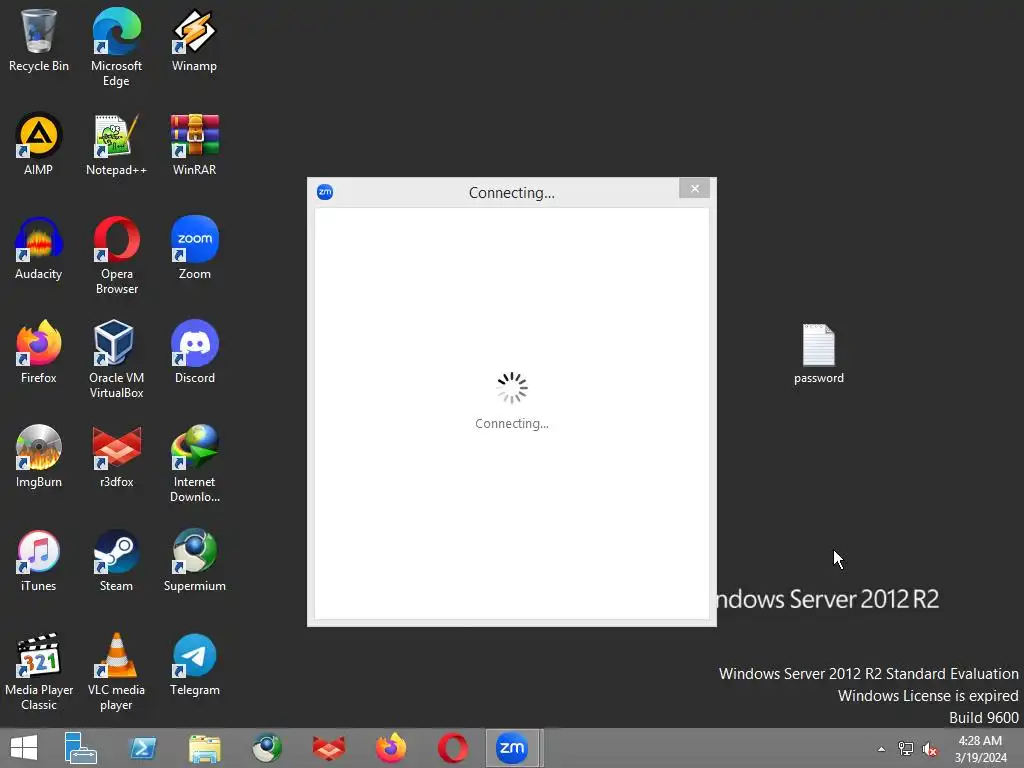Close the Zoom Connecting dialog
The height and width of the screenshot is (768, 1024).
(694, 189)
